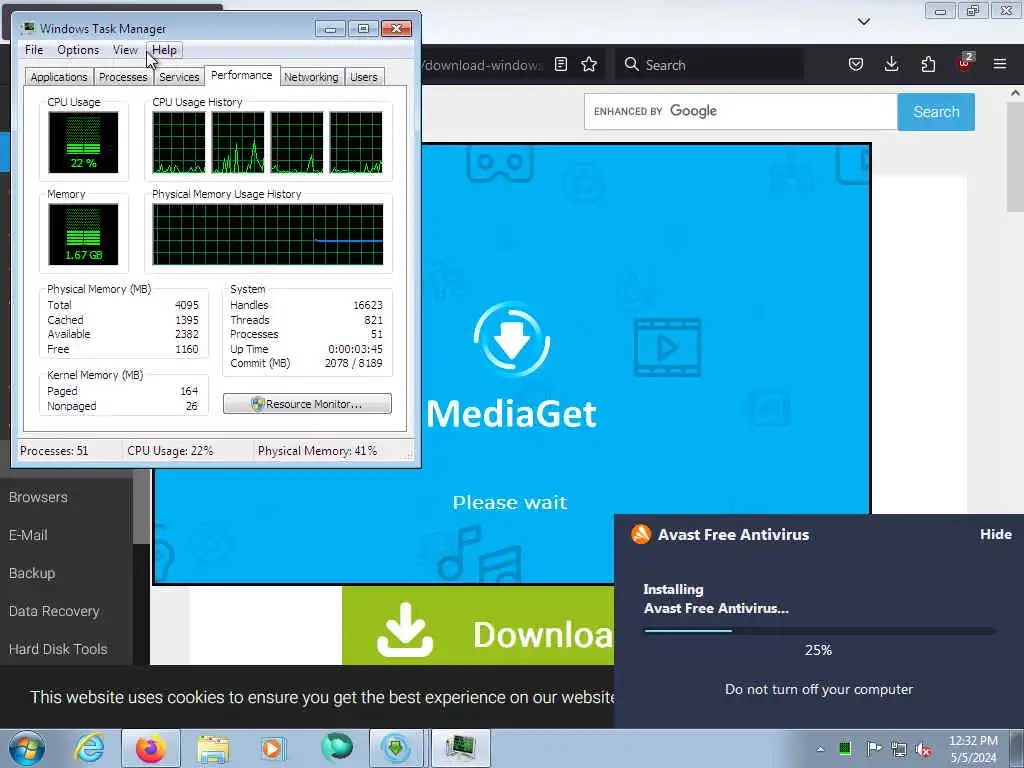1024x768 pixels.
Task: Switch to Firefox in the taskbar
Action: point(150,748)
